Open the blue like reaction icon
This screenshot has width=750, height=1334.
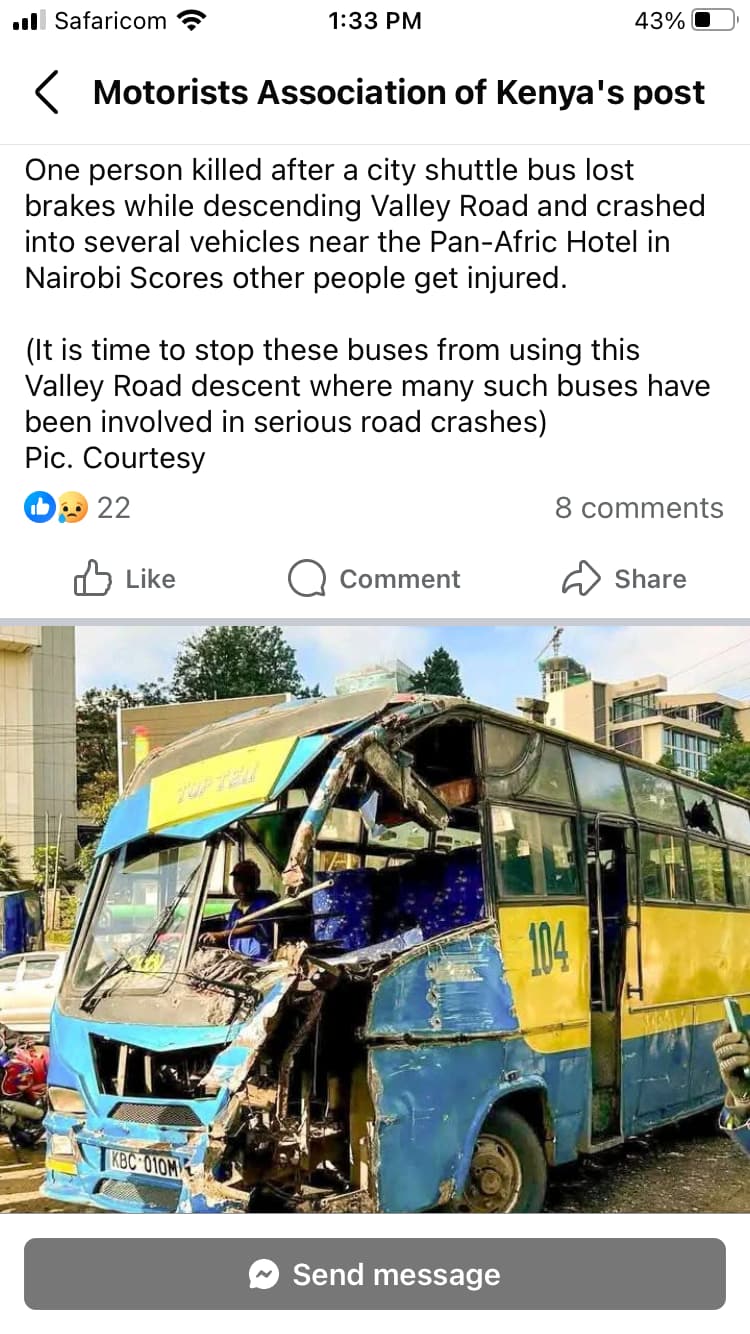point(39,508)
